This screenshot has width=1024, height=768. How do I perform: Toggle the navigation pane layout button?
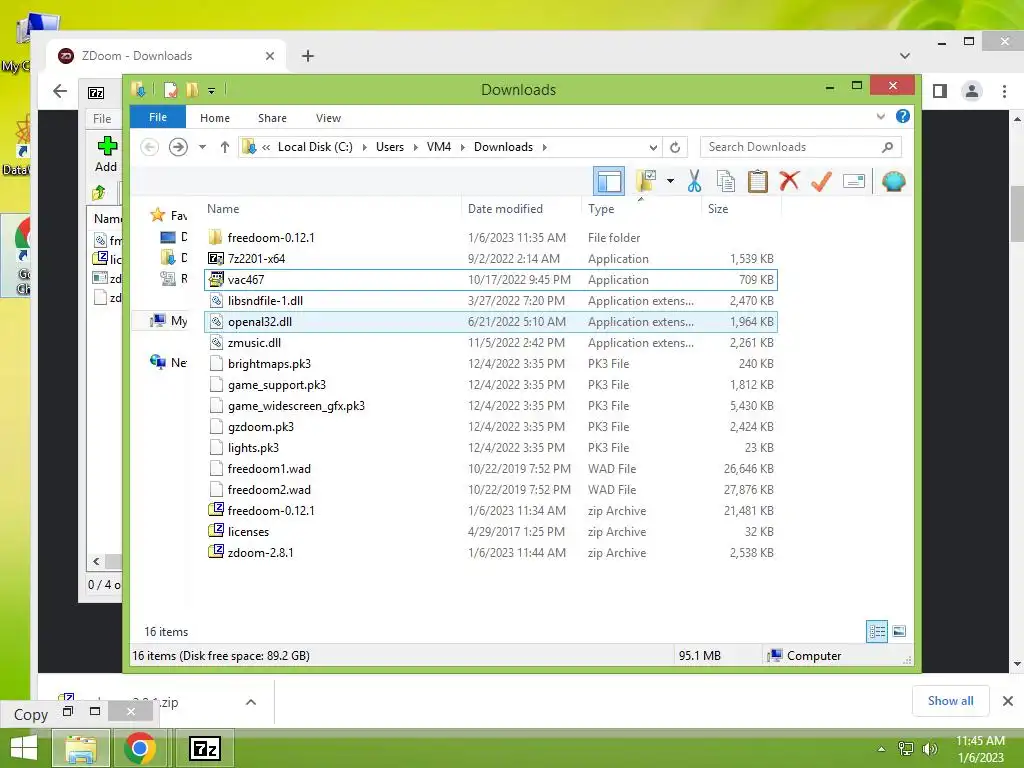coord(609,182)
